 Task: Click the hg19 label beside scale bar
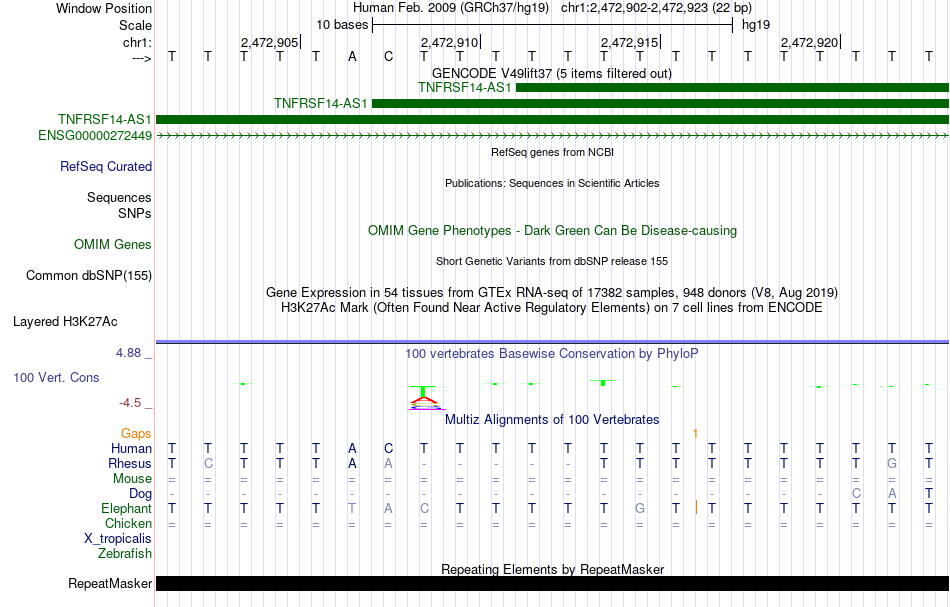[x=756, y=25]
